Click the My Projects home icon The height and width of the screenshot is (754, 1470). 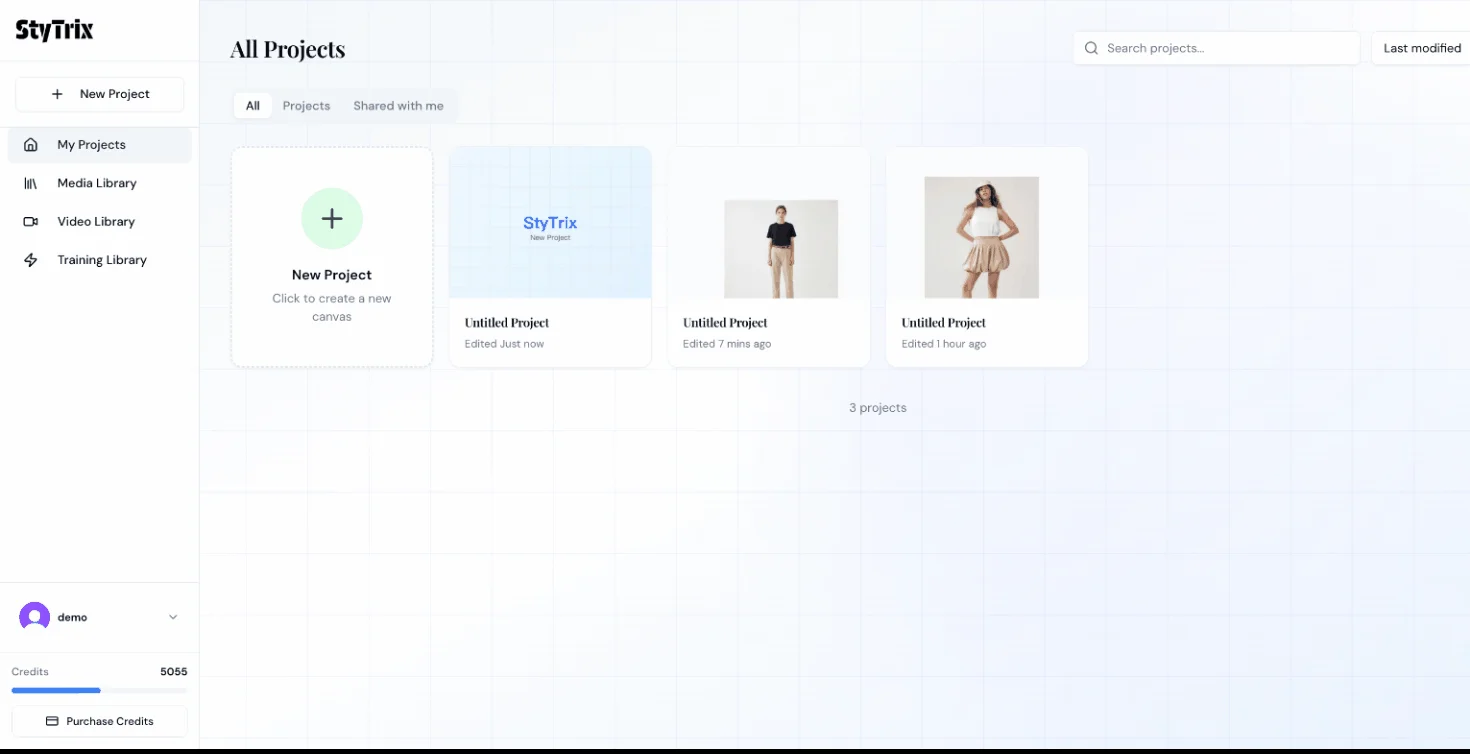[x=31, y=145]
